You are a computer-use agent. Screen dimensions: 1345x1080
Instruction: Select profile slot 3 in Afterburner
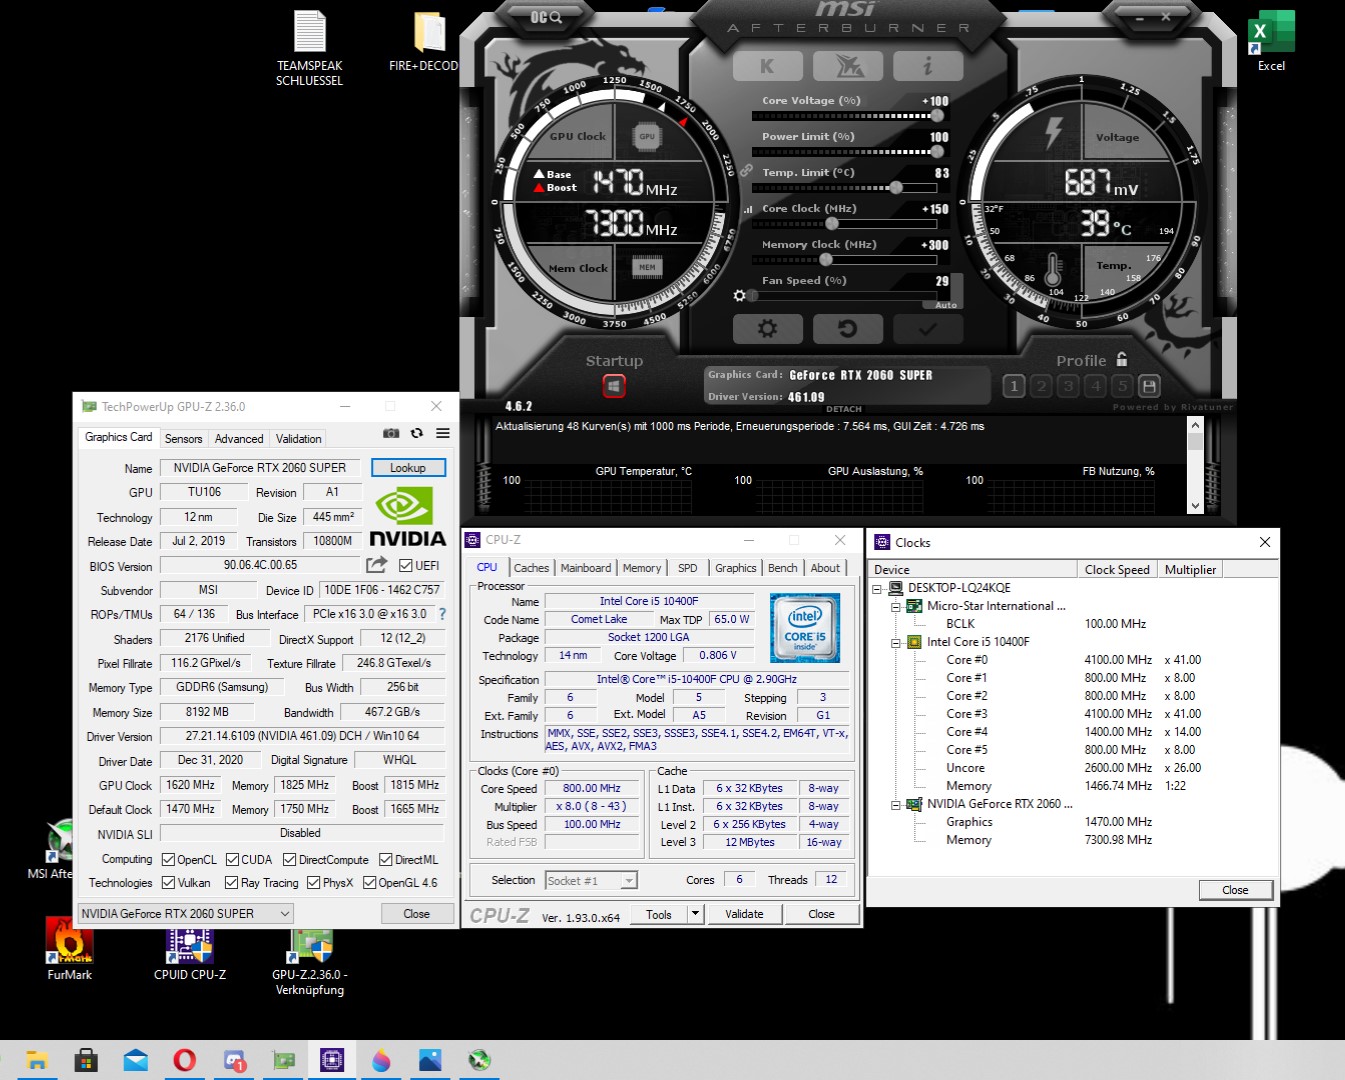point(1068,386)
